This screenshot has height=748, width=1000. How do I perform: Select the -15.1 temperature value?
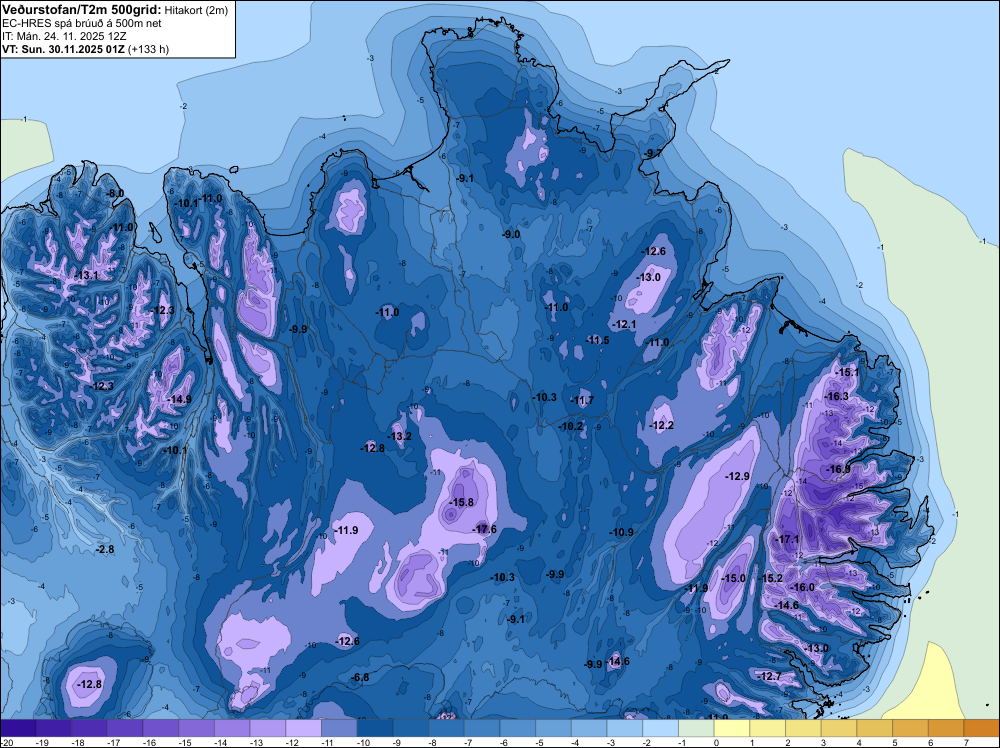[847, 372]
